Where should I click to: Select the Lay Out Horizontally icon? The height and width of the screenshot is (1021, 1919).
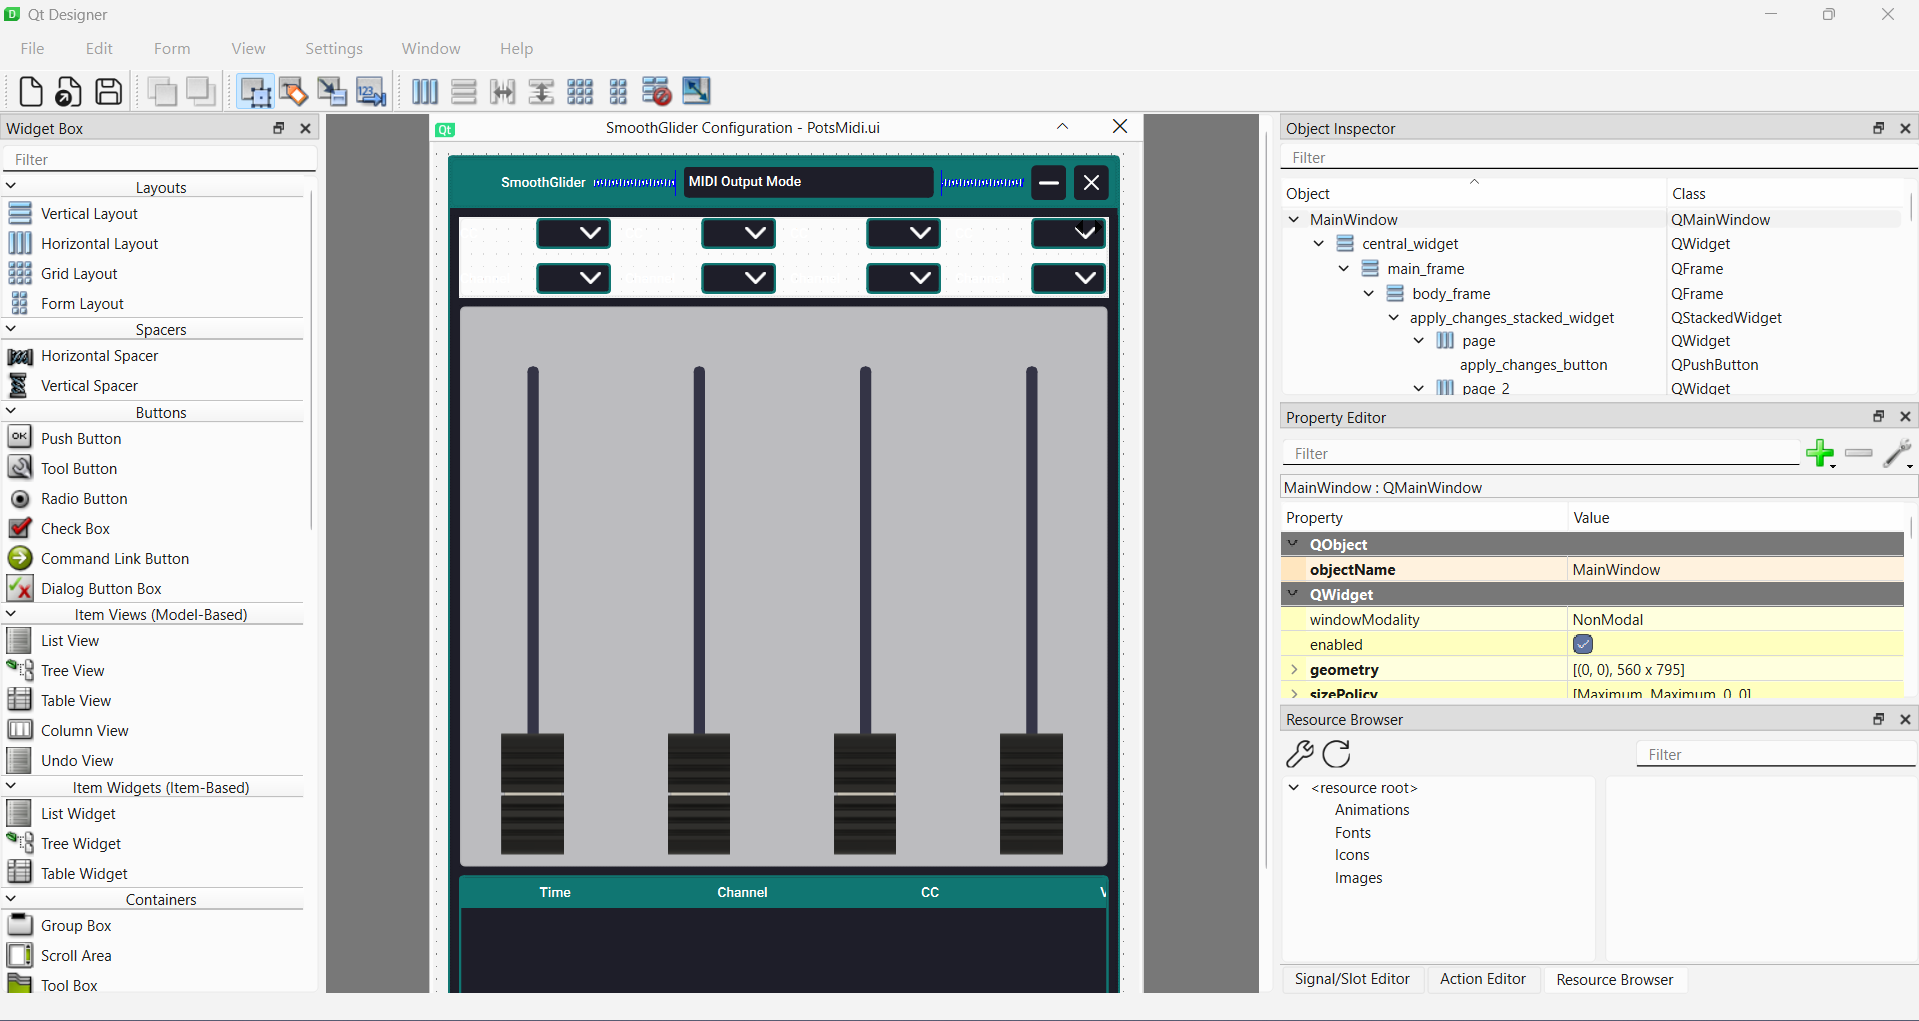click(x=424, y=91)
